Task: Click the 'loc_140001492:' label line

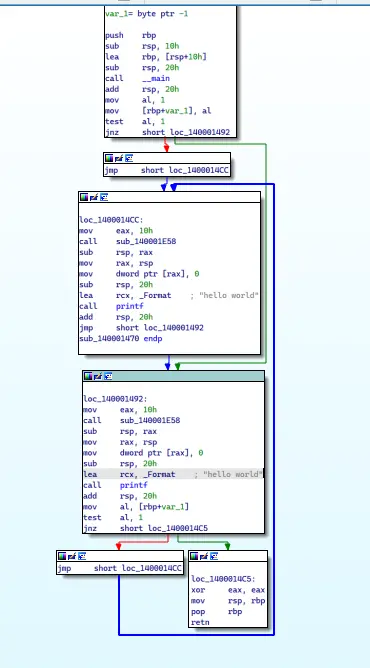Action: click(115, 399)
